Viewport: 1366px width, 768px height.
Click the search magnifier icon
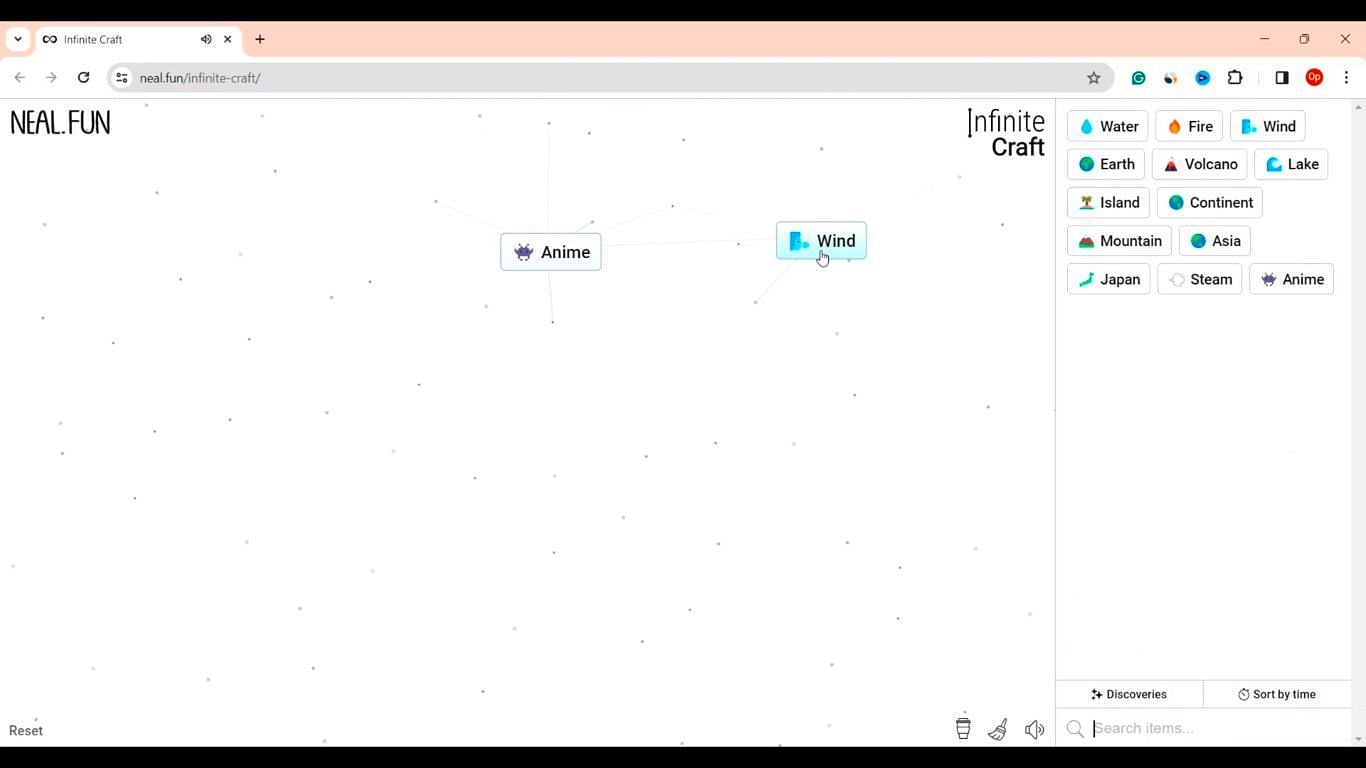click(x=1075, y=729)
